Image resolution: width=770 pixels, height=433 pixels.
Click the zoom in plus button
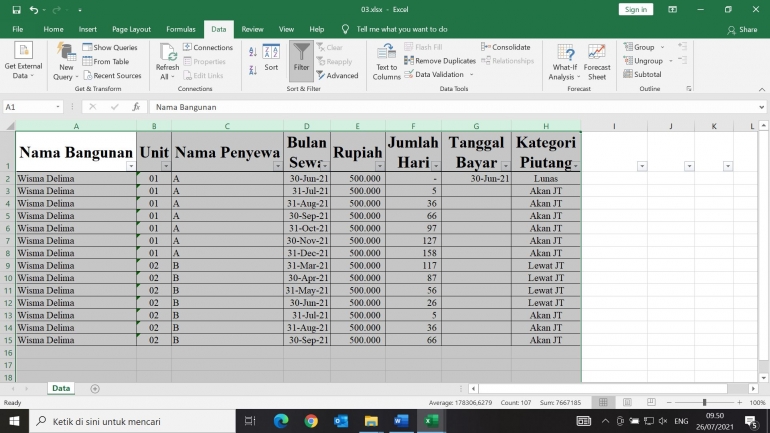click(x=740, y=402)
